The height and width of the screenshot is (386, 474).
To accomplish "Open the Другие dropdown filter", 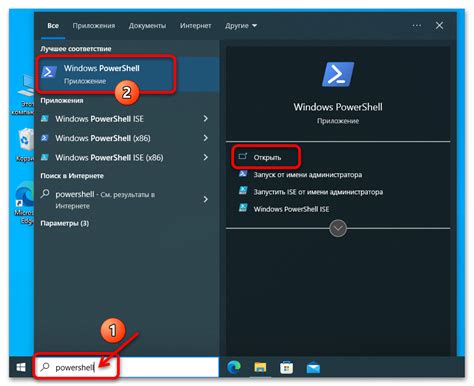I will [x=241, y=26].
